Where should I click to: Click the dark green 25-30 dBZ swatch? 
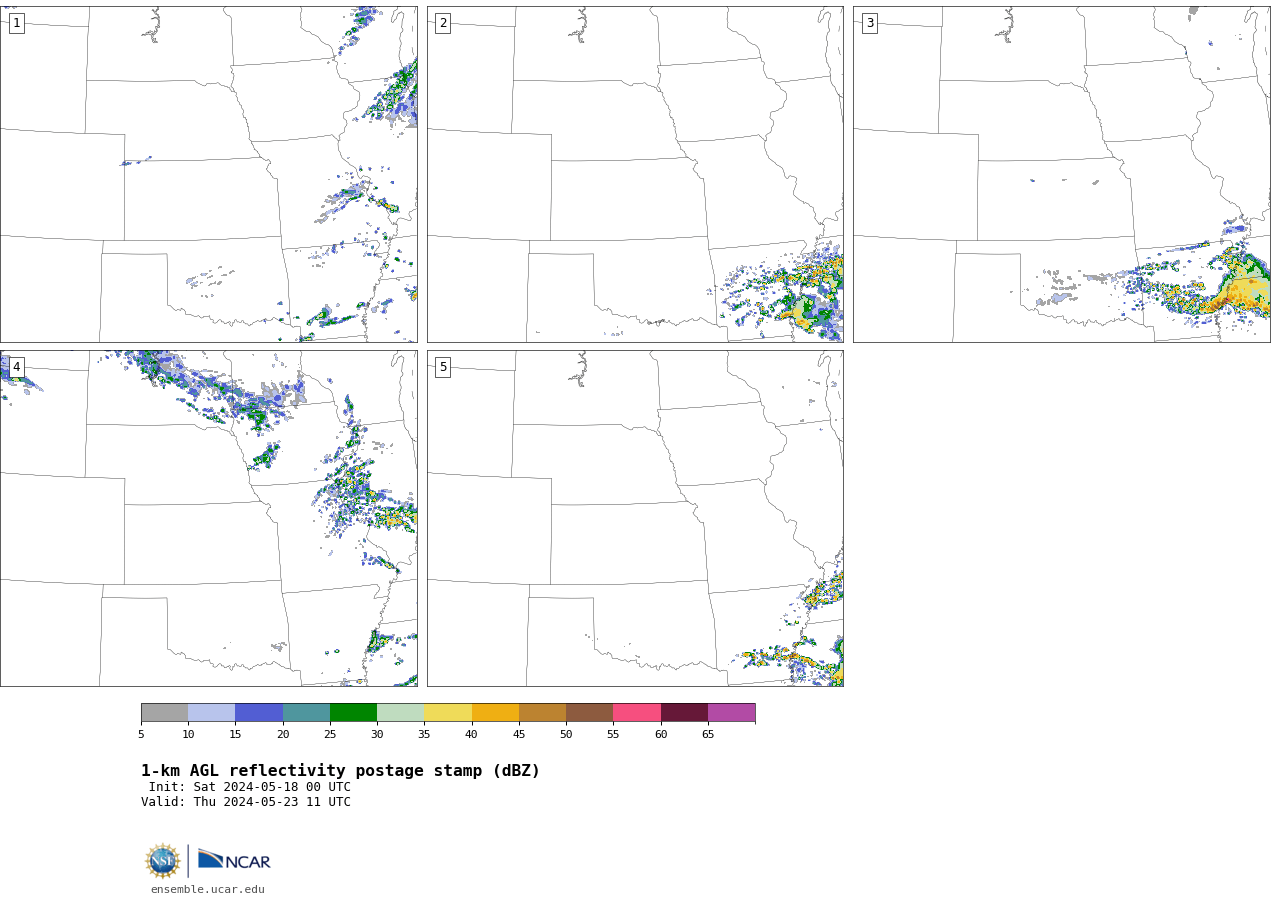353,712
